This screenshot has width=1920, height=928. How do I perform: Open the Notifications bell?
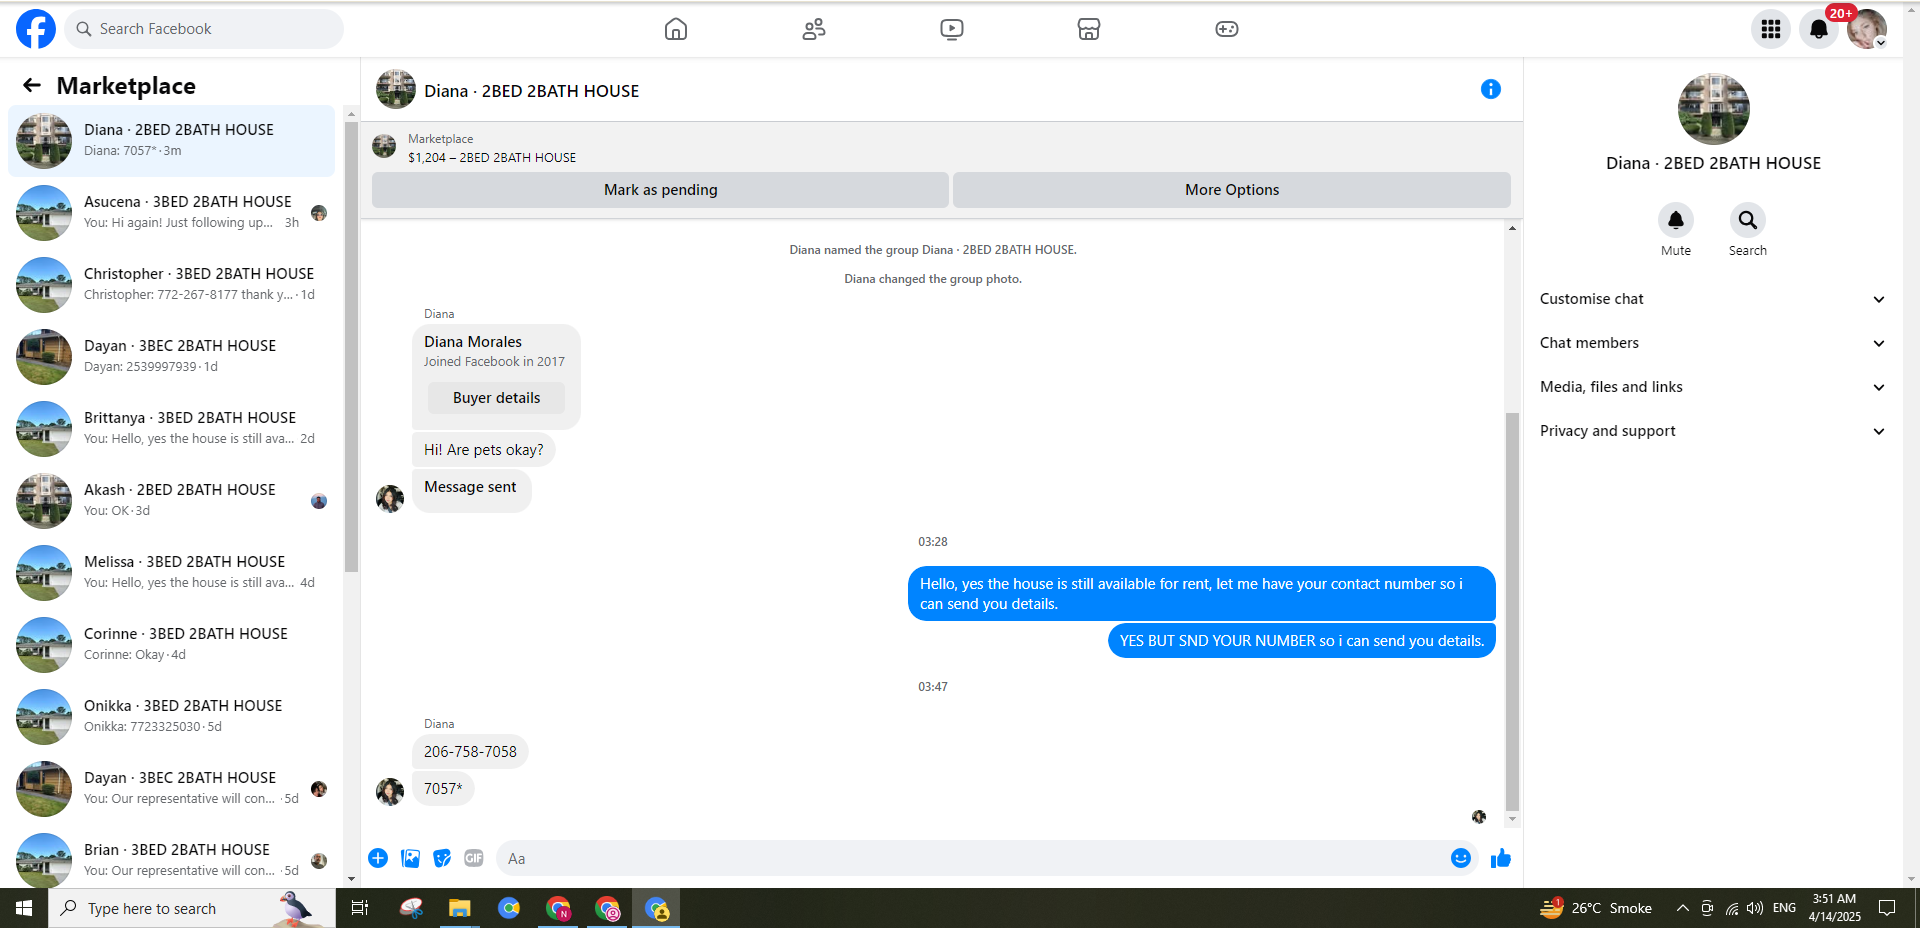1819,29
